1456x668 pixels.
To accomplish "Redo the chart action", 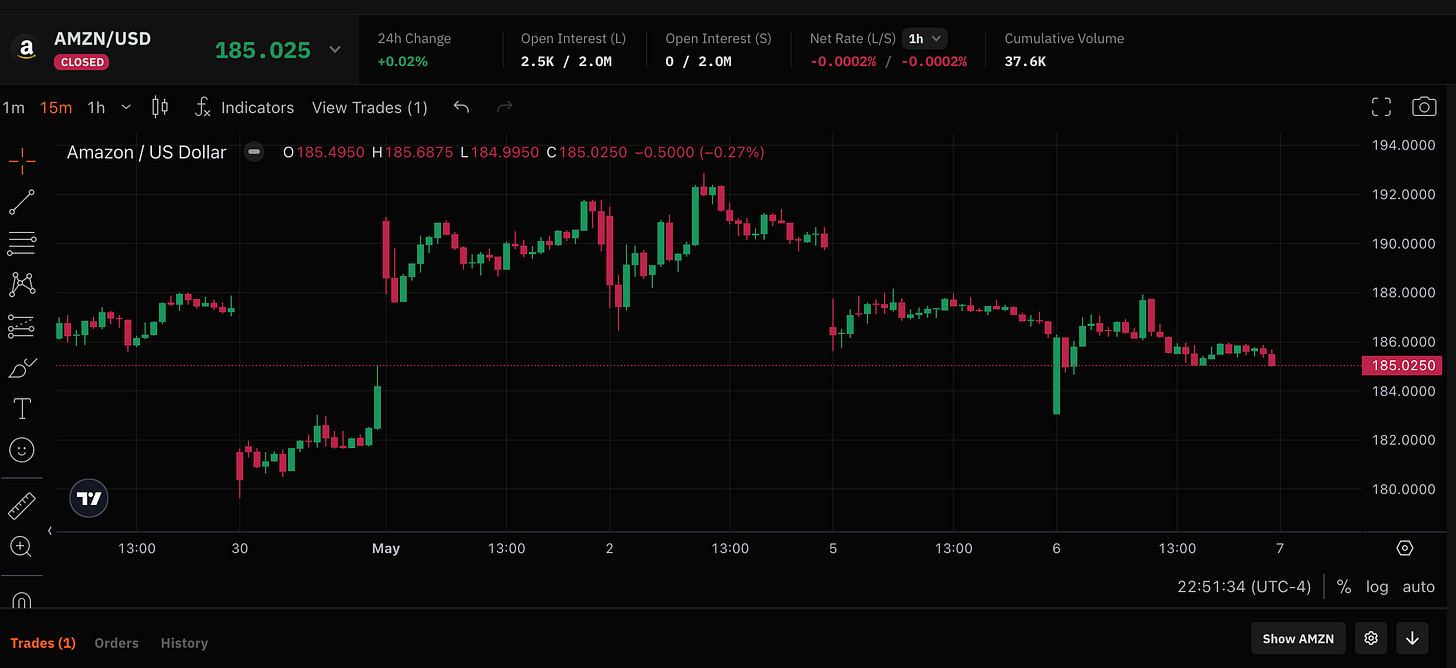I will click(x=504, y=107).
